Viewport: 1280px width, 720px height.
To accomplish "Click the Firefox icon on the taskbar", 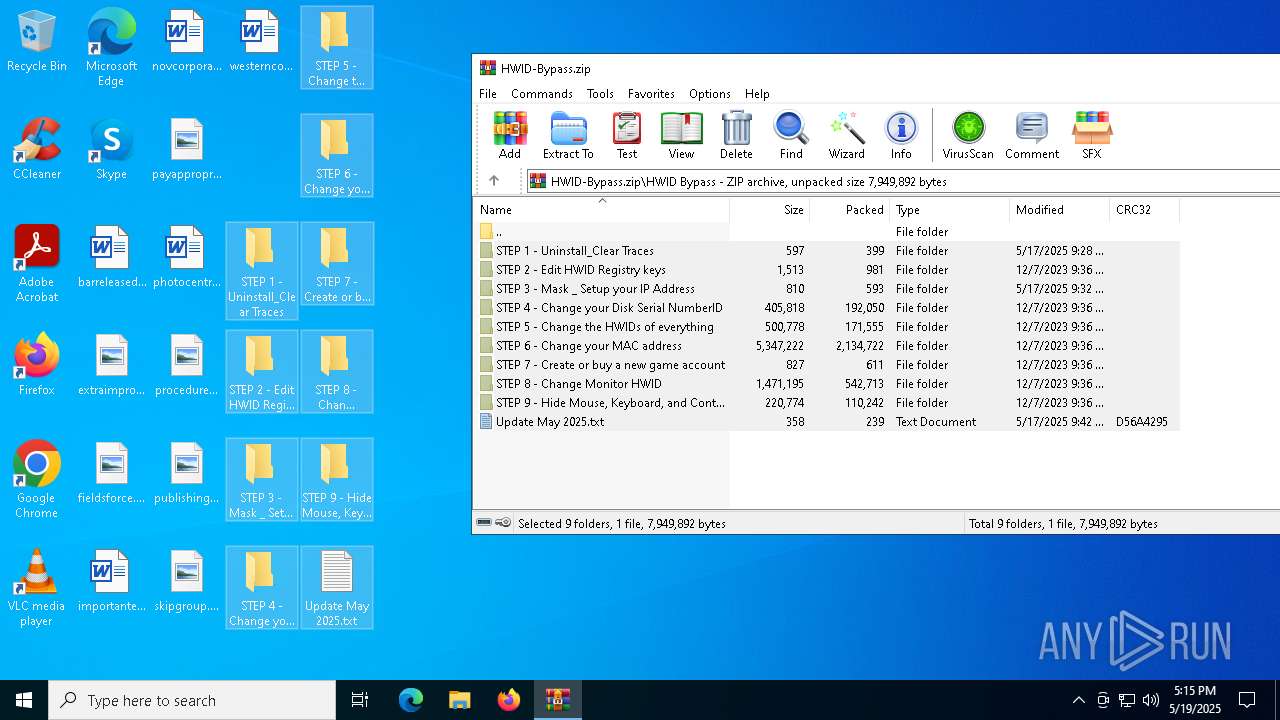I will click(x=509, y=700).
